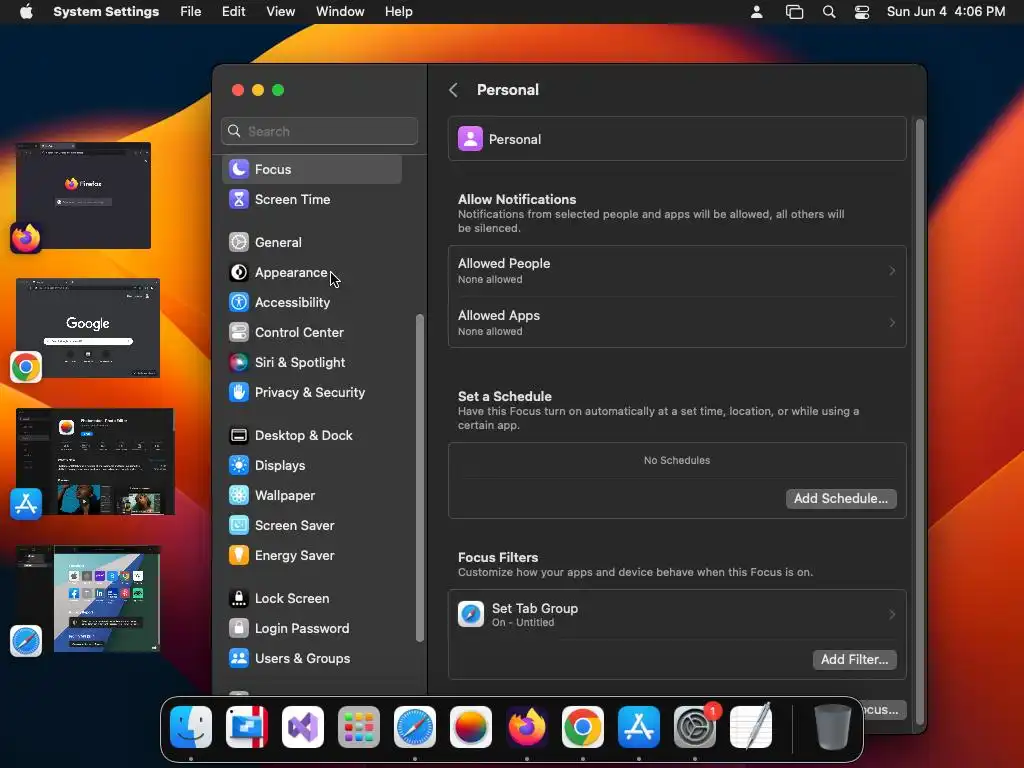Launch Google Chrome from the Dock
This screenshot has height=768, width=1024.
583,727
